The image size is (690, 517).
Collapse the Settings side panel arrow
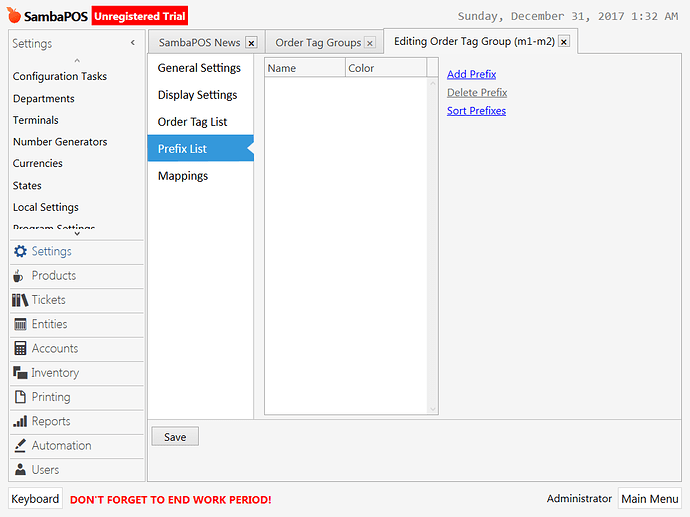point(133,43)
